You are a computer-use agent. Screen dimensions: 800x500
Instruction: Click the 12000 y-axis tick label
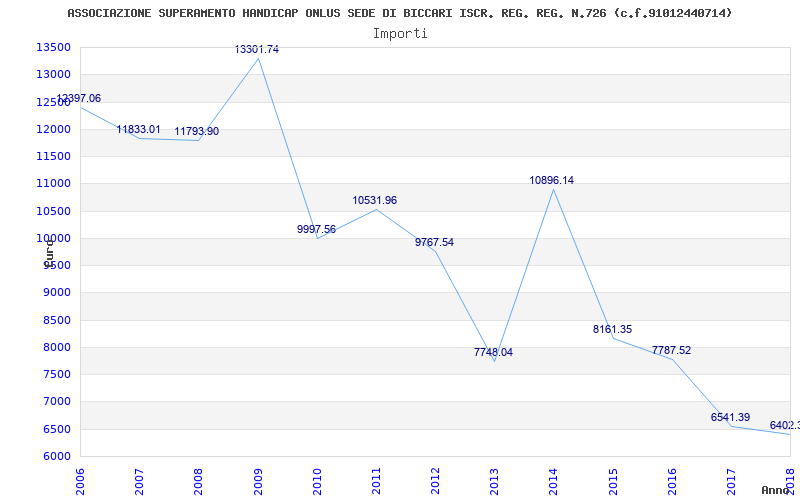click(x=53, y=129)
